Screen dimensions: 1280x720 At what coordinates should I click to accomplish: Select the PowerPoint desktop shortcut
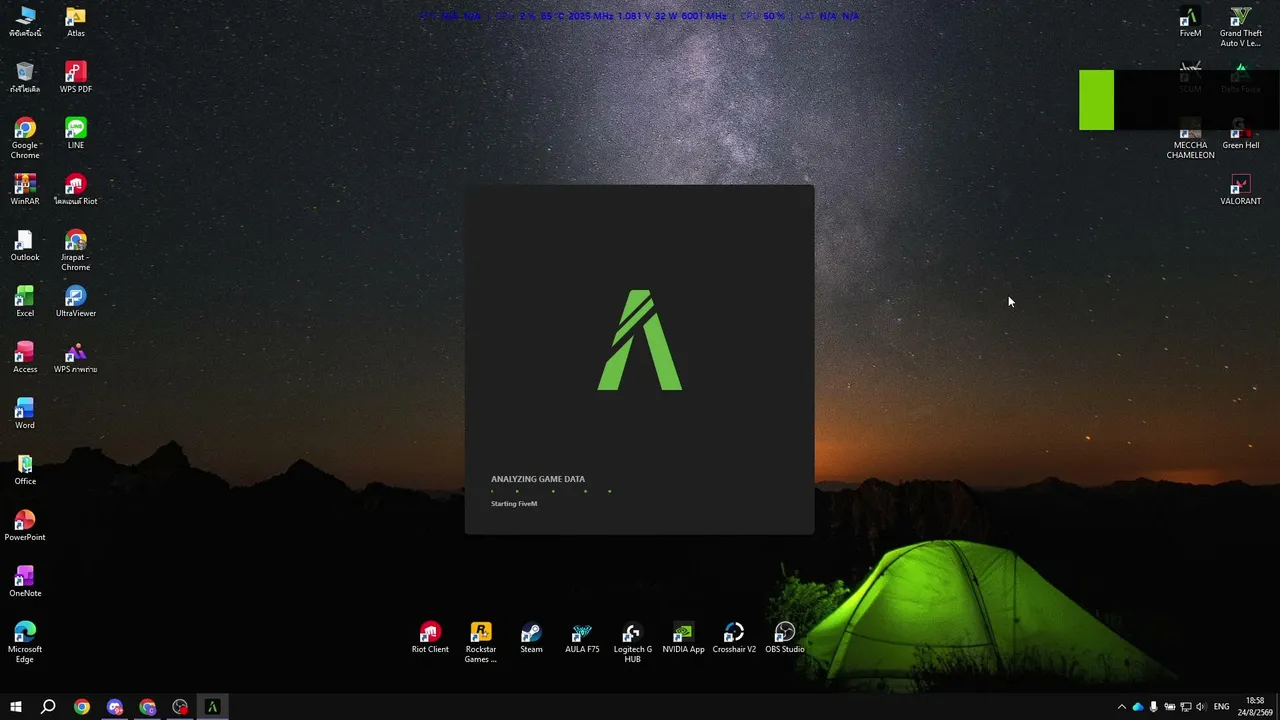[25, 526]
